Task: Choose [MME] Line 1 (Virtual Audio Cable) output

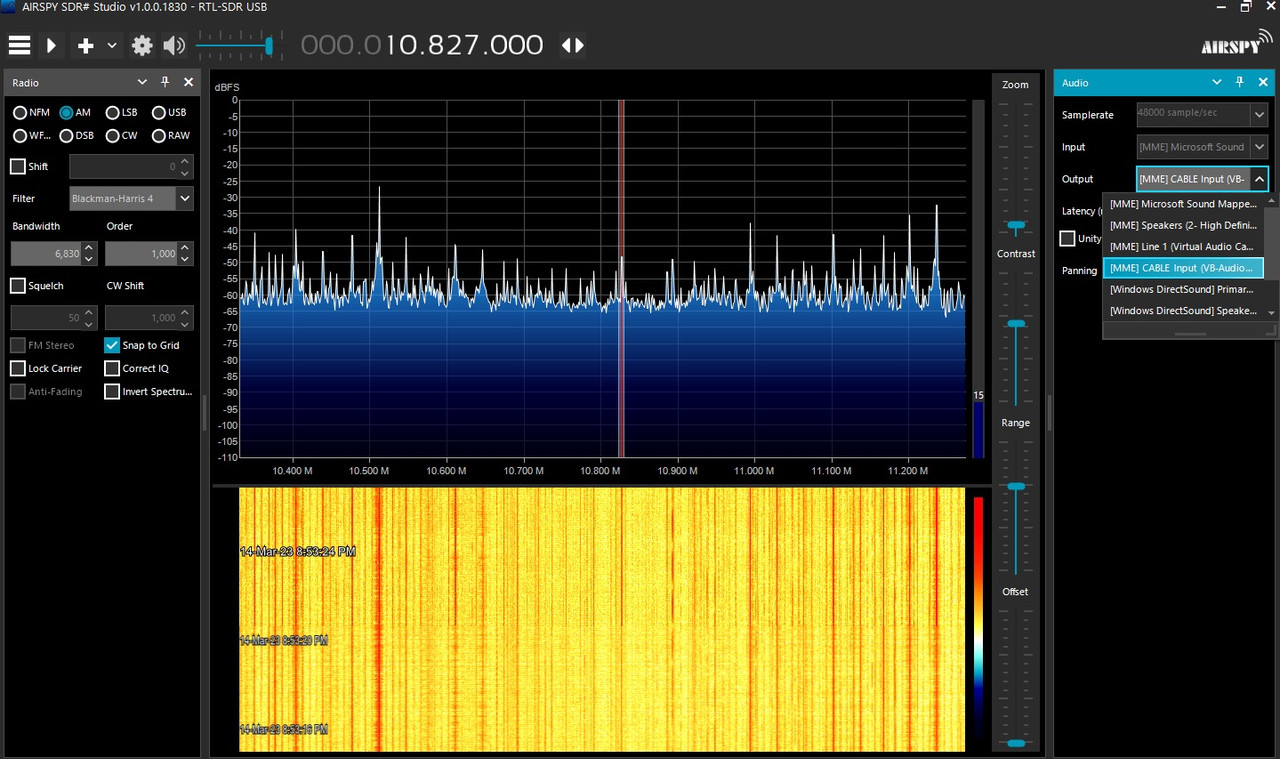Action: [x=1183, y=246]
